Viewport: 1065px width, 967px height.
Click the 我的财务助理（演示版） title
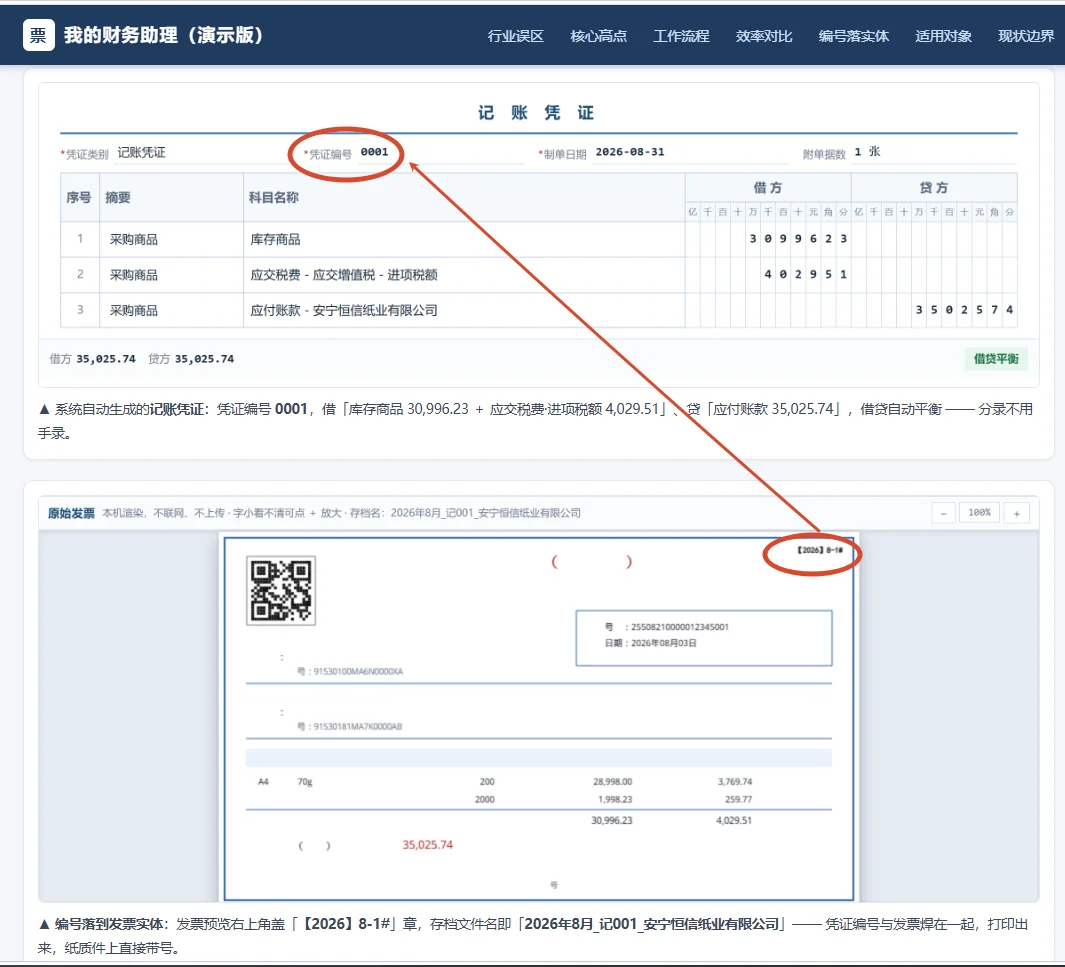point(164,35)
